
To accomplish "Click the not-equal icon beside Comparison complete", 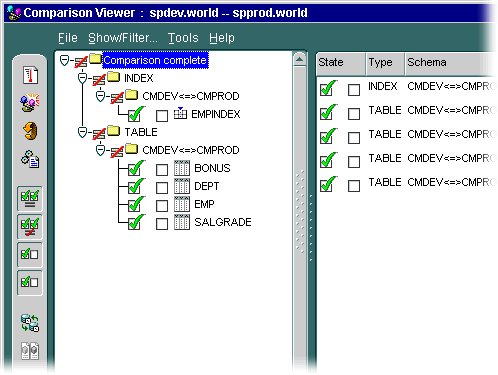I will [x=81, y=62].
